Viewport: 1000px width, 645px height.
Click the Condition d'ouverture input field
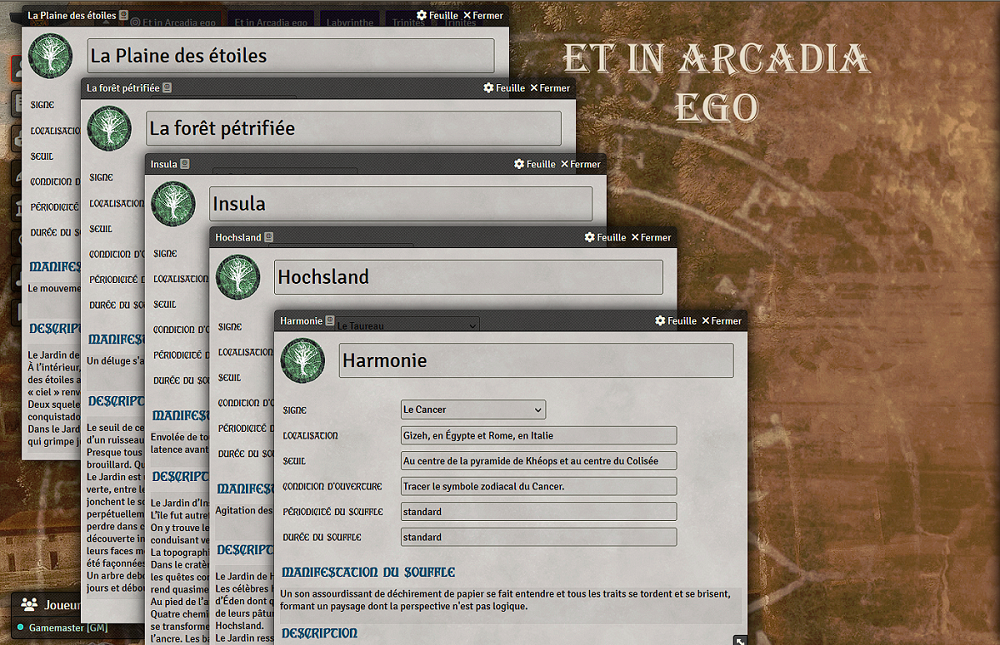(538, 487)
